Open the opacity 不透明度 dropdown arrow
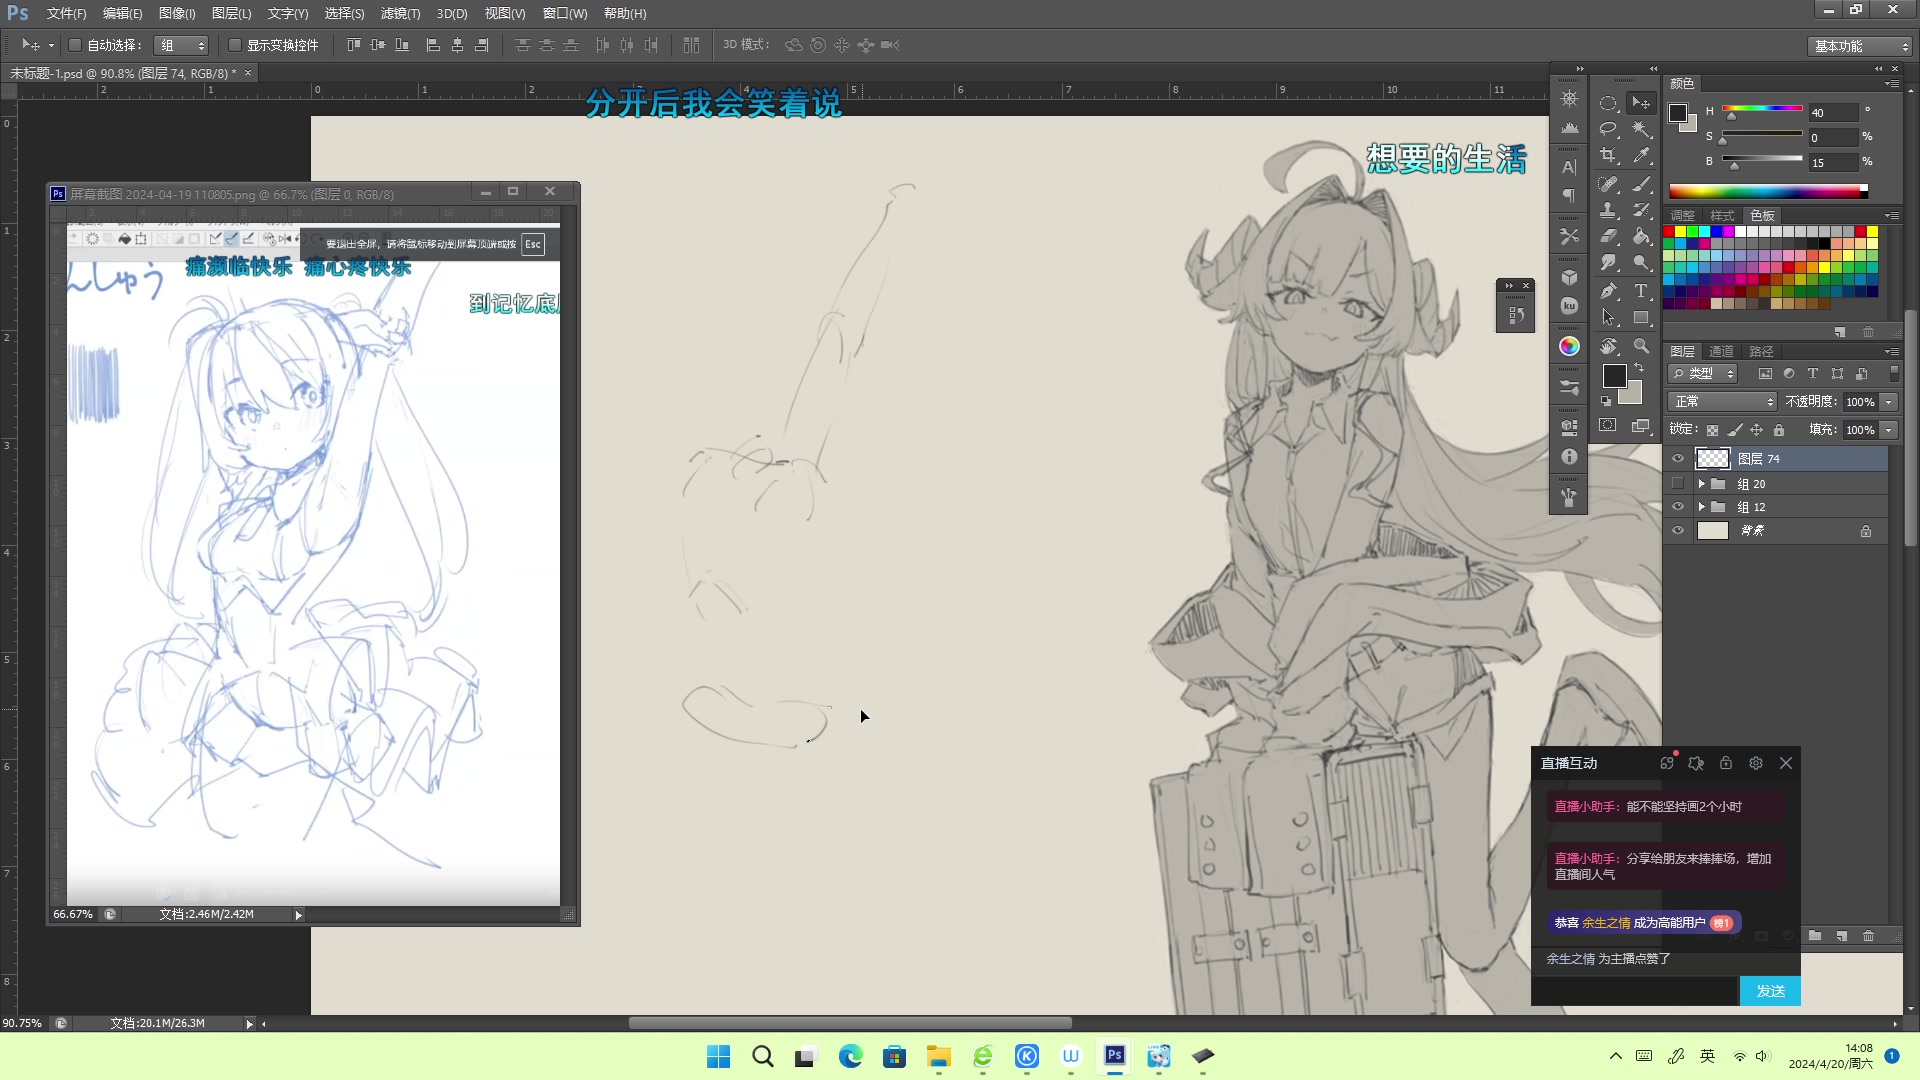The height and width of the screenshot is (1080, 1920). [x=1888, y=402]
